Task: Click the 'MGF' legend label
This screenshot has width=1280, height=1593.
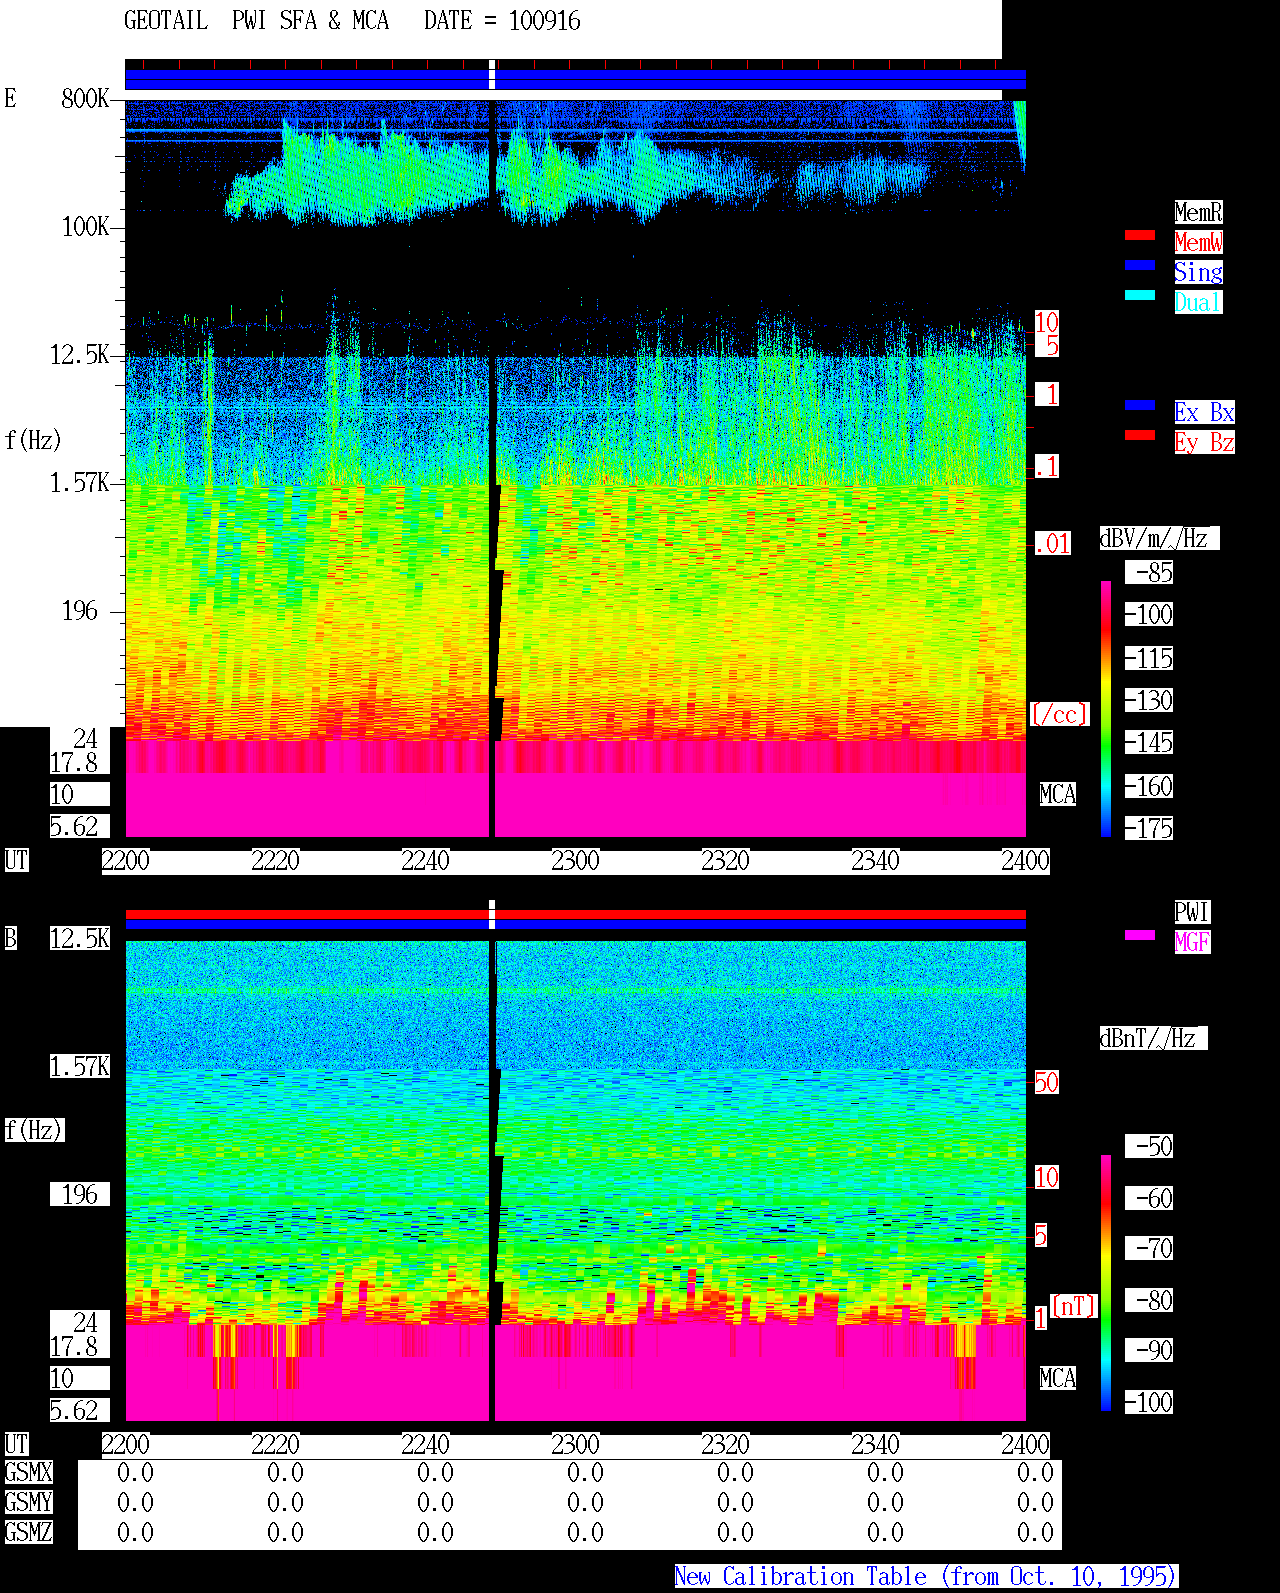Action: tap(1192, 942)
